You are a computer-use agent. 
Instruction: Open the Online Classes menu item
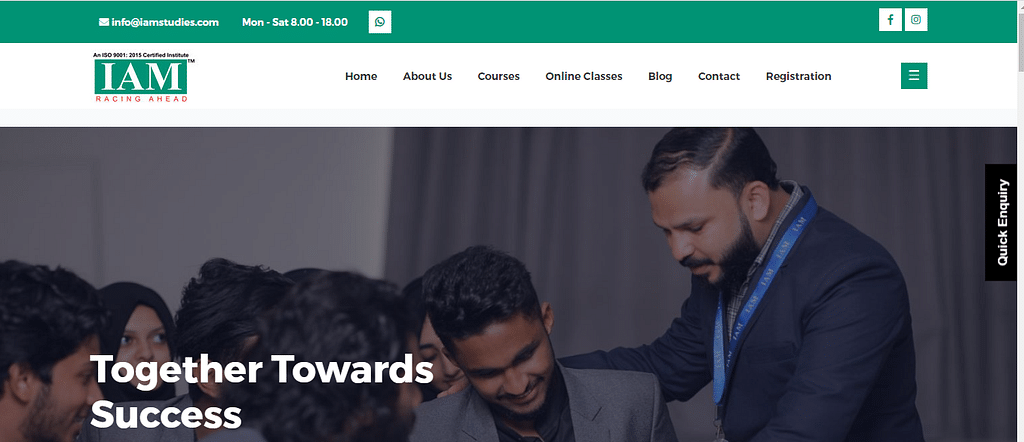click(x=584, y=76)
